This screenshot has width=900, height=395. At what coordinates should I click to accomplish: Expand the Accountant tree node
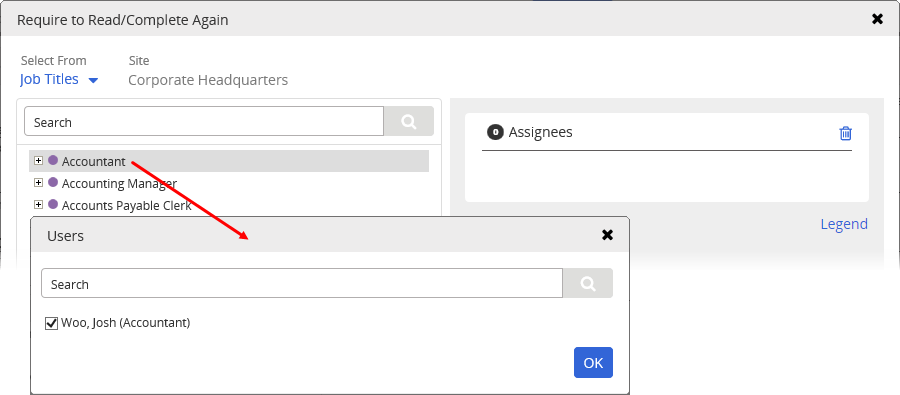coord(38,161)
